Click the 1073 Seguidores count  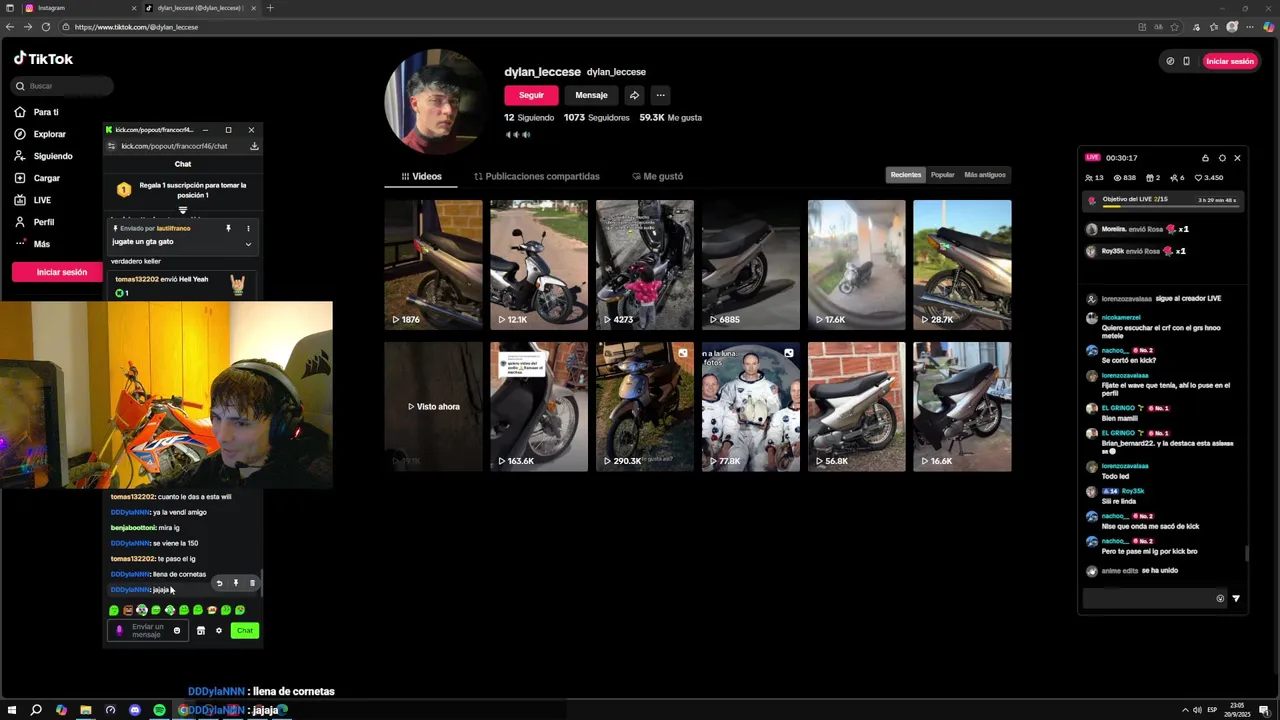pyautogui.click(x=597, y=118)
